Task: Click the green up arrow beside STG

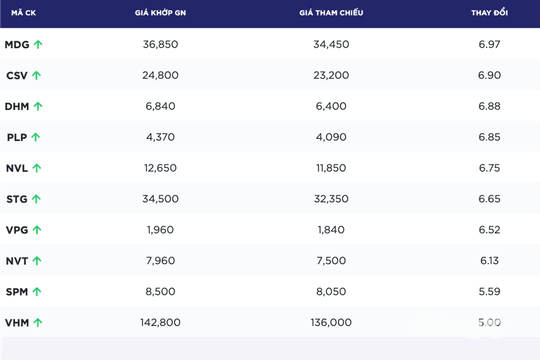Action: click(x=36, y=199)
